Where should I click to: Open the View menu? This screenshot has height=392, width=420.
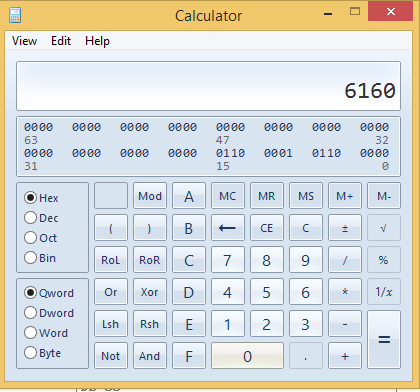coord(24,41)
